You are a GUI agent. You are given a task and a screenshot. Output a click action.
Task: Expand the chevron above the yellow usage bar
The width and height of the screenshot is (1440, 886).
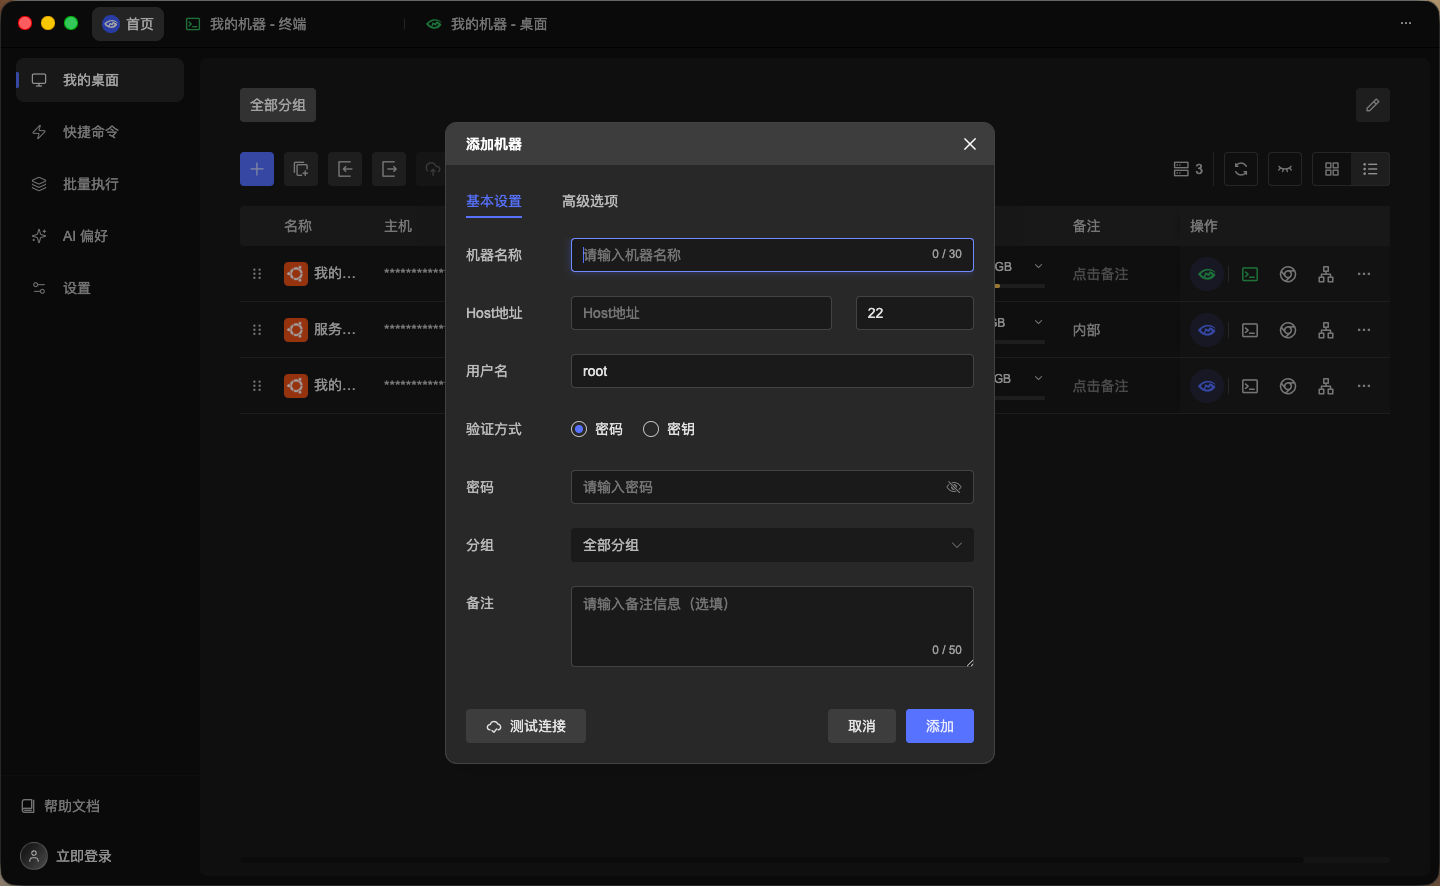click(1039, 266)
